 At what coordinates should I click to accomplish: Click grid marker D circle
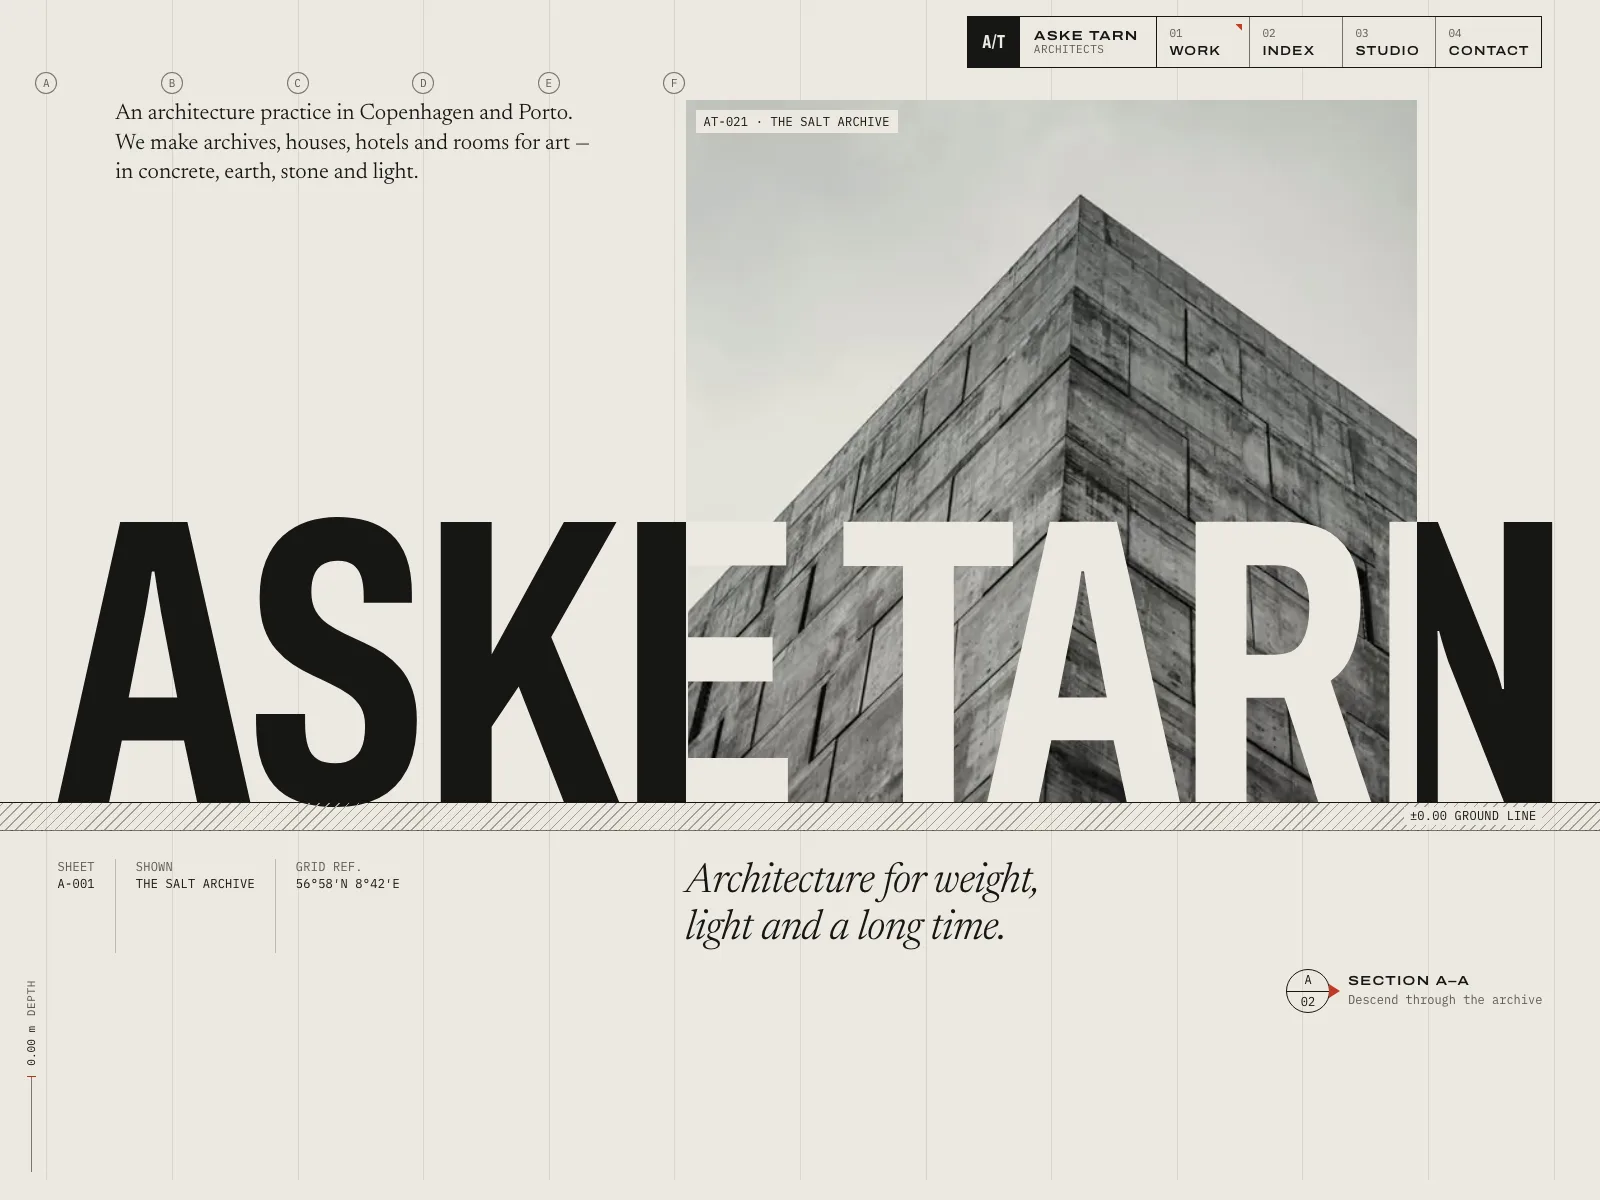coord(423,83)
